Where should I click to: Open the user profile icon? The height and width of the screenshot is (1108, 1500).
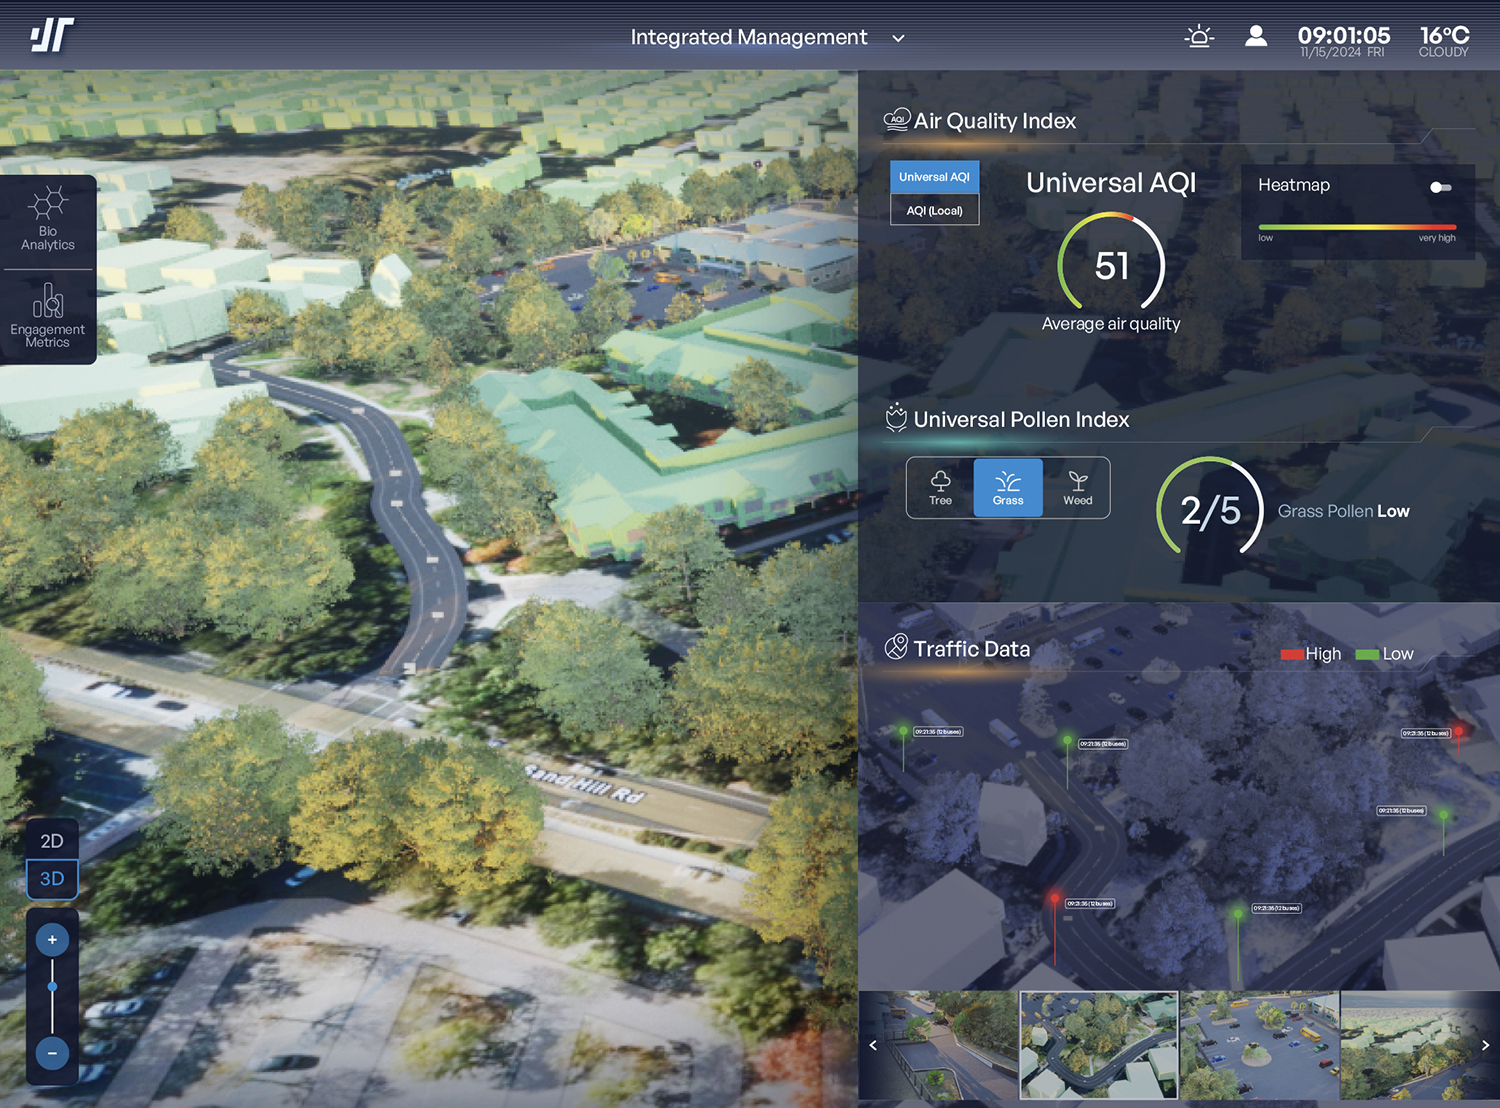(1256, 36)
